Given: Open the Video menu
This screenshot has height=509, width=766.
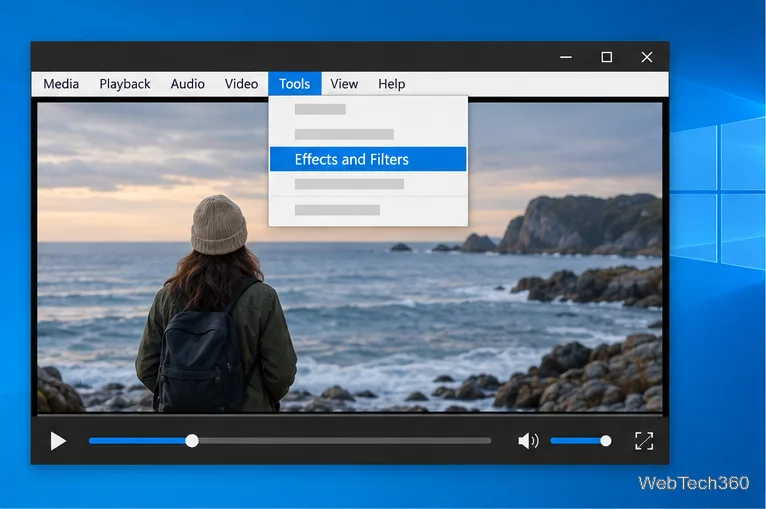Looking at the screenshot, I should (241, 84).
